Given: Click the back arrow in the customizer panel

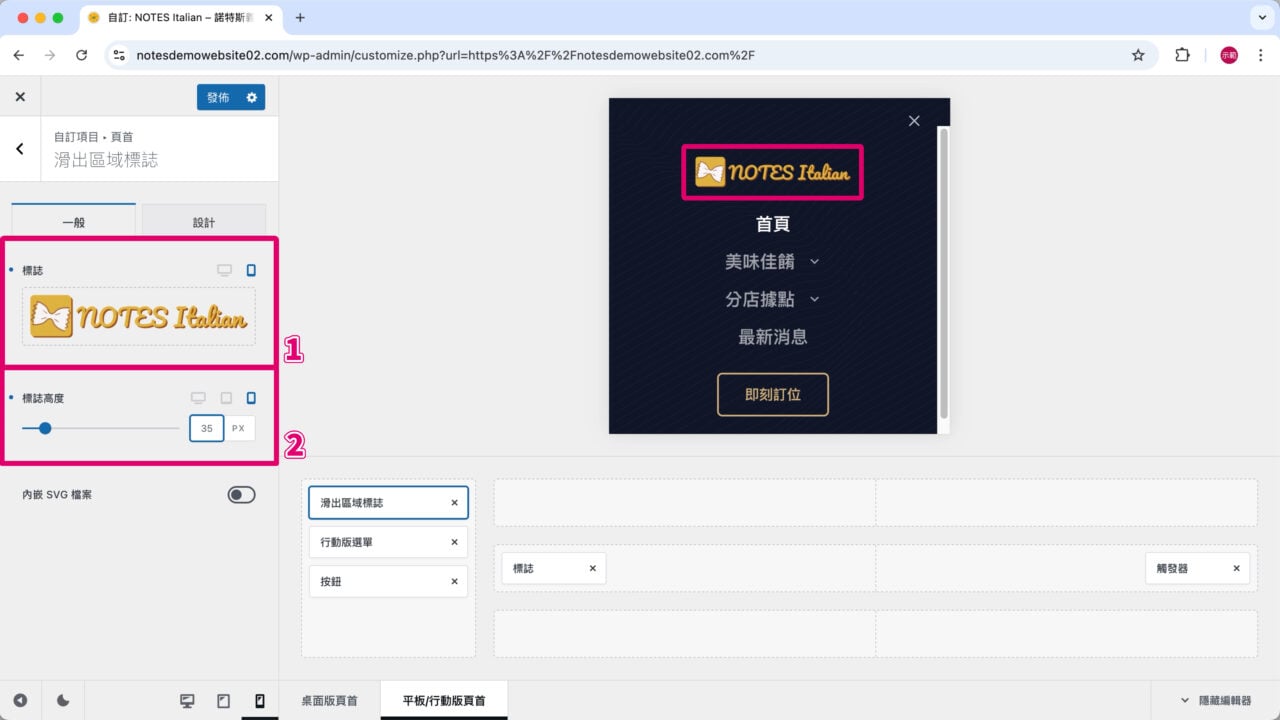Looking at the screenshot, I should [x=18, y=148].
